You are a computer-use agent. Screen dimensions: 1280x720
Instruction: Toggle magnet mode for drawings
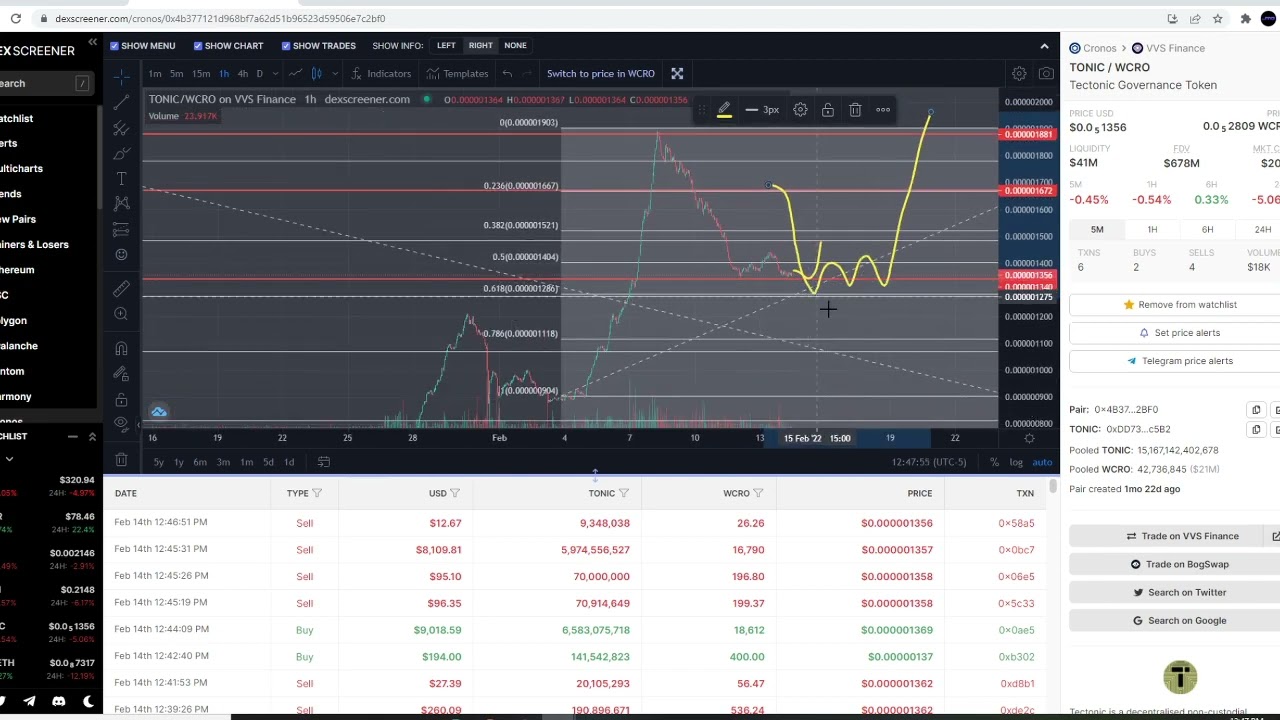(x=121, y=348)
